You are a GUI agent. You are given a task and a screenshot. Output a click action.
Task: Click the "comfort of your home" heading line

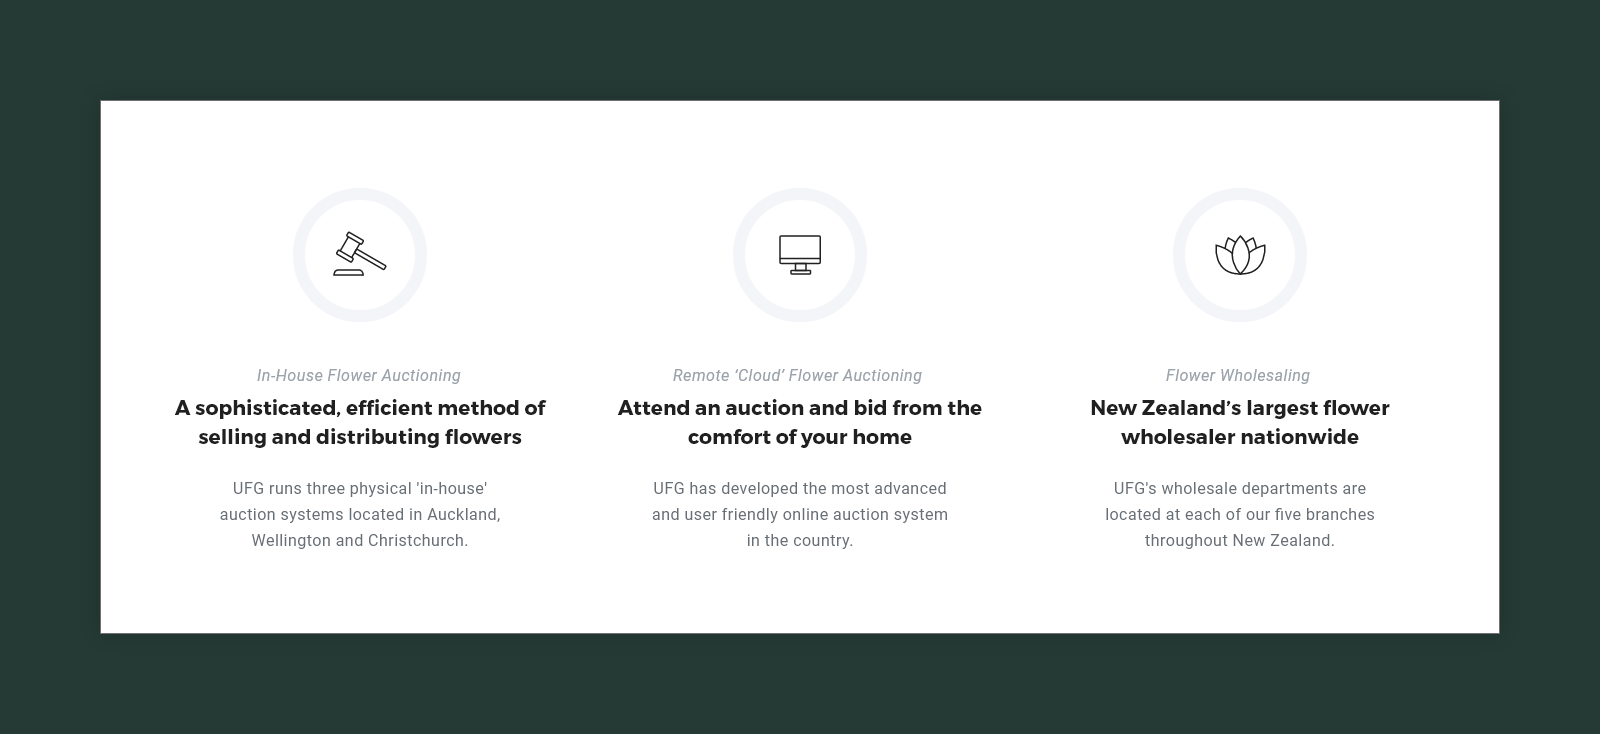800,437
